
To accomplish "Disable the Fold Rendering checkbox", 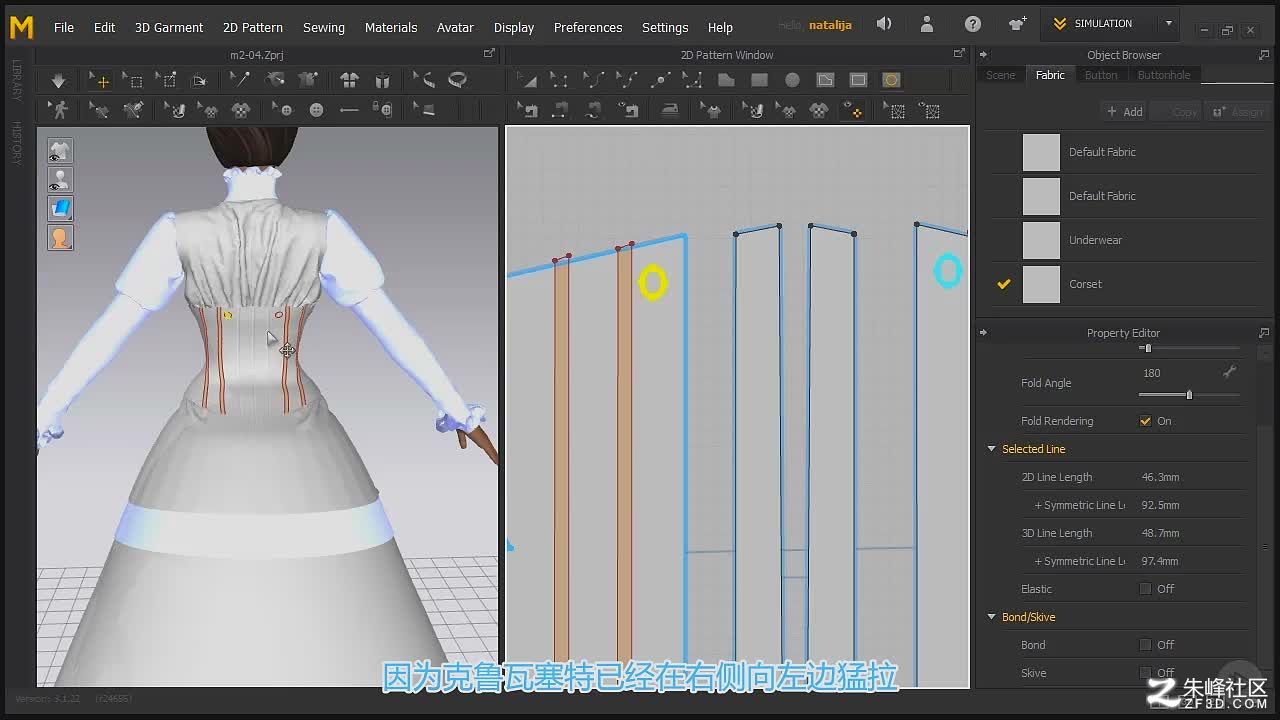I will 1145,421.
